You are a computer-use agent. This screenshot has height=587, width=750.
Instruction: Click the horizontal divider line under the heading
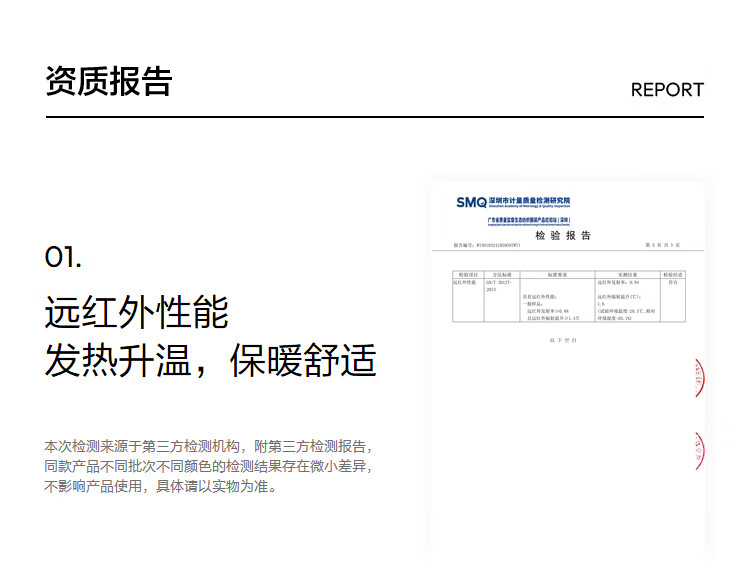pos(375,117)
